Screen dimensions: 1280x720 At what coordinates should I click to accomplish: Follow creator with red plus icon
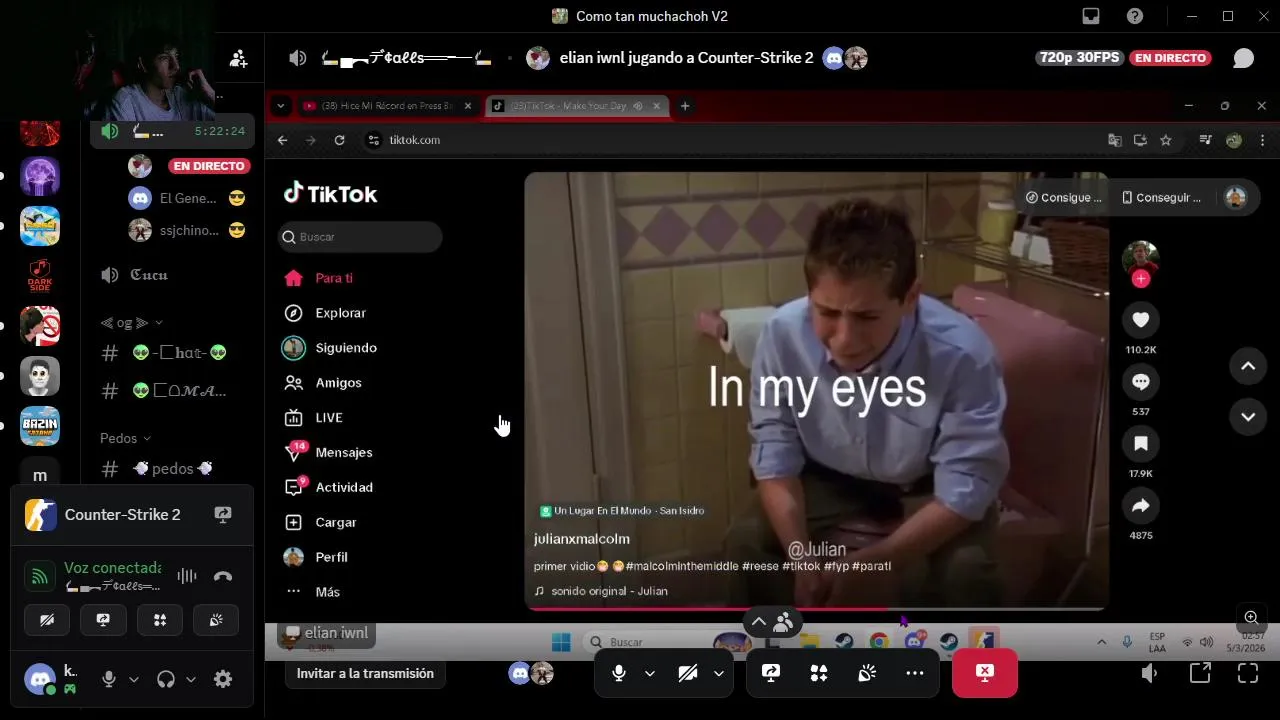1141,279
